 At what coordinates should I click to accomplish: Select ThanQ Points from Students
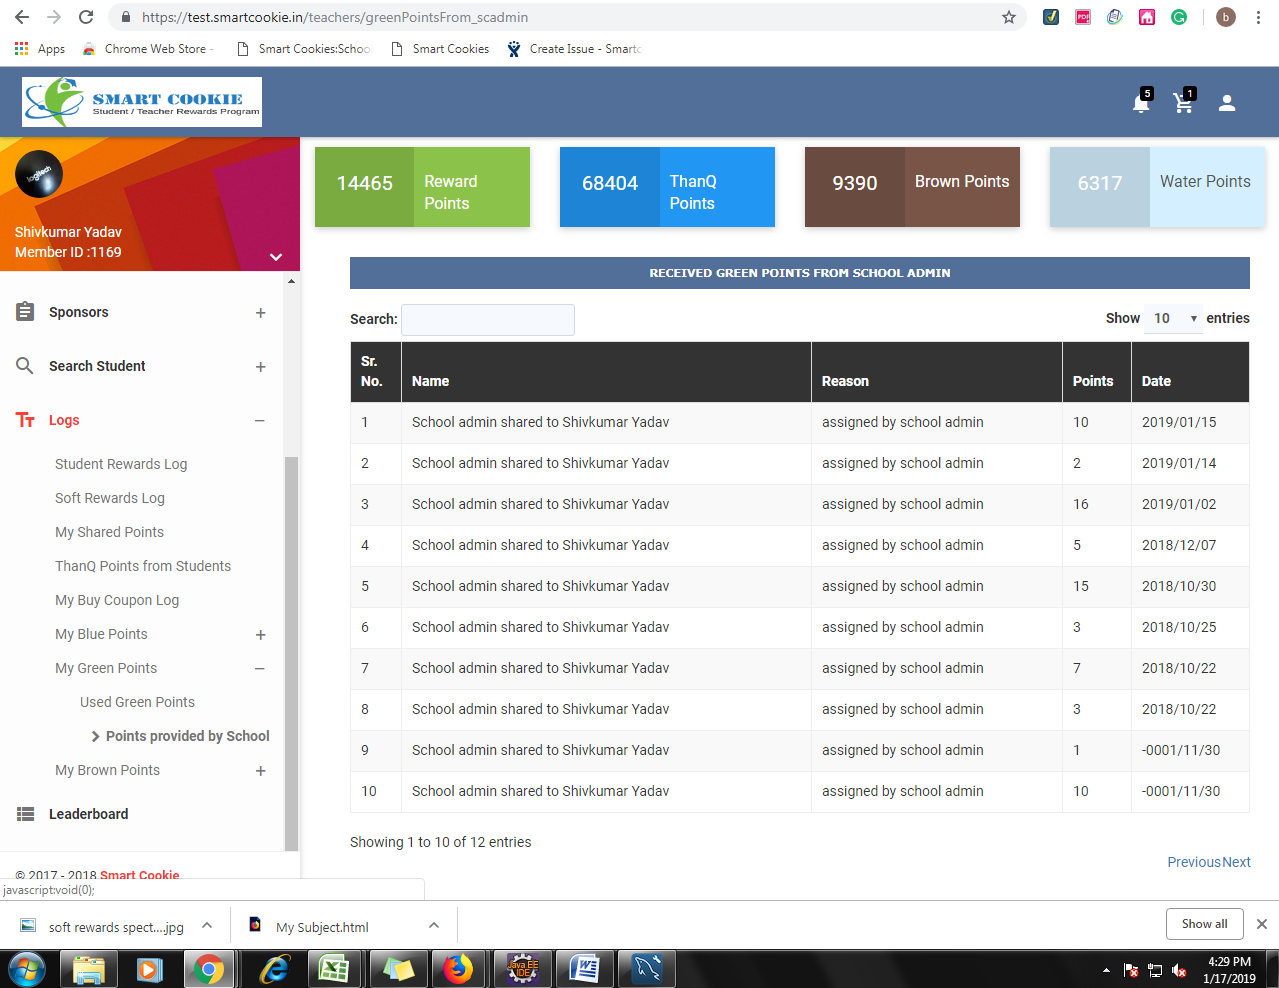point(143,566)
